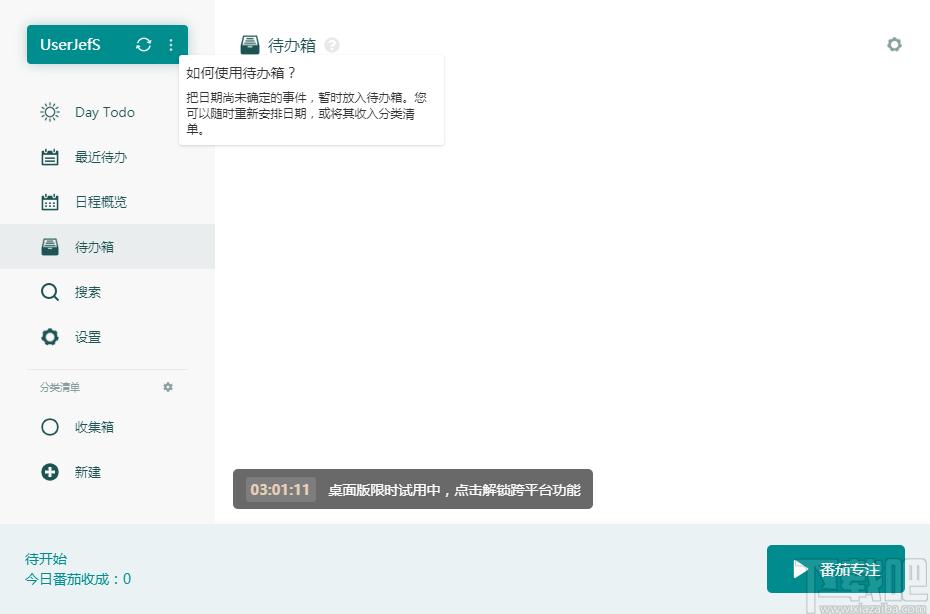Select 待办箱 in the sidebar
This screenshot has width=930, height=614.
[107, 247]
